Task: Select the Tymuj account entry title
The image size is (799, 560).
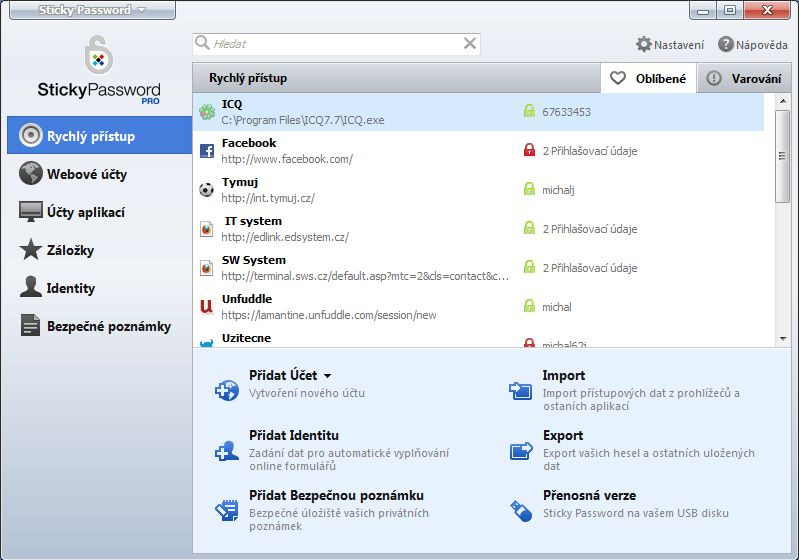Action: point(240,182)
